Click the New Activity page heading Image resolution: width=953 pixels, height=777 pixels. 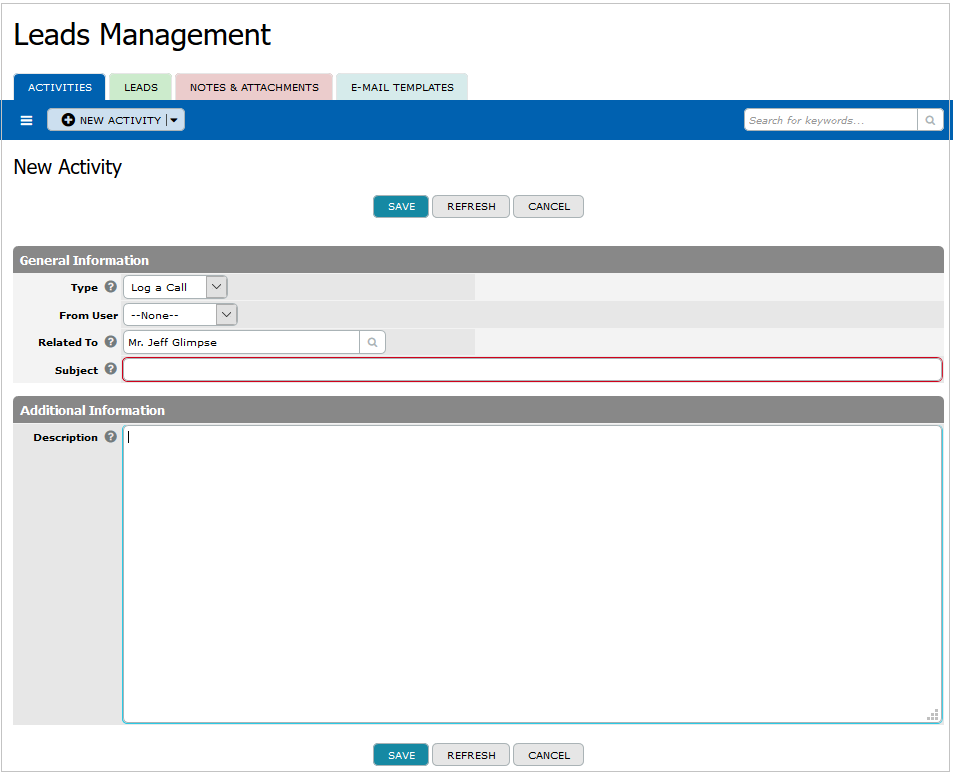(x=67, y=167)
